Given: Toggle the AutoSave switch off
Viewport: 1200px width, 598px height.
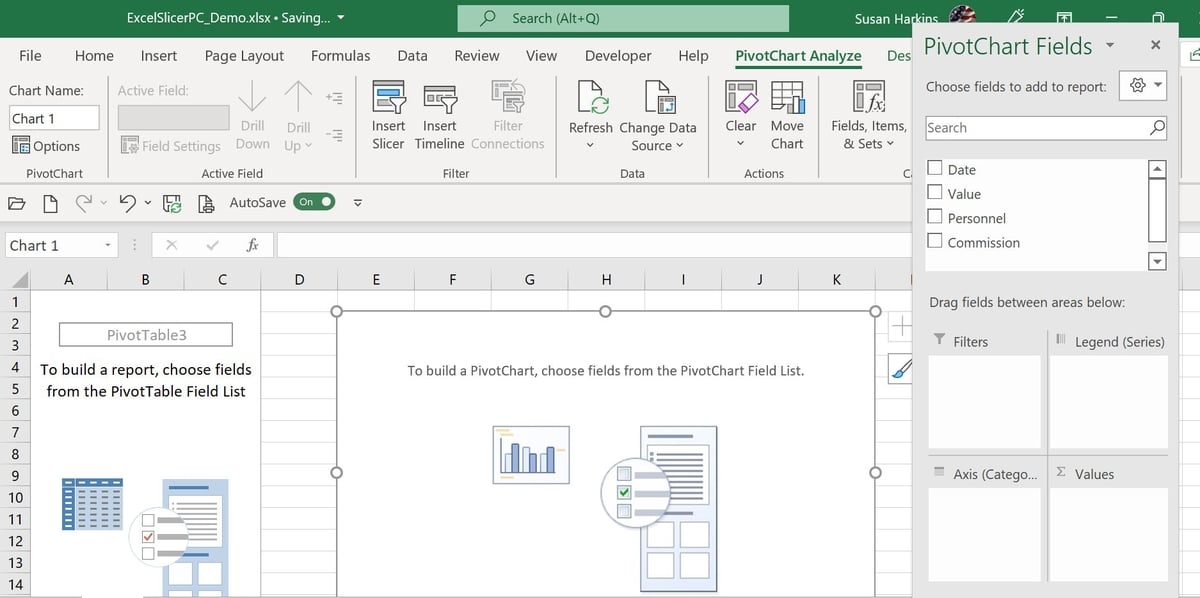Looking at the screenshot, I should point(315,202).
